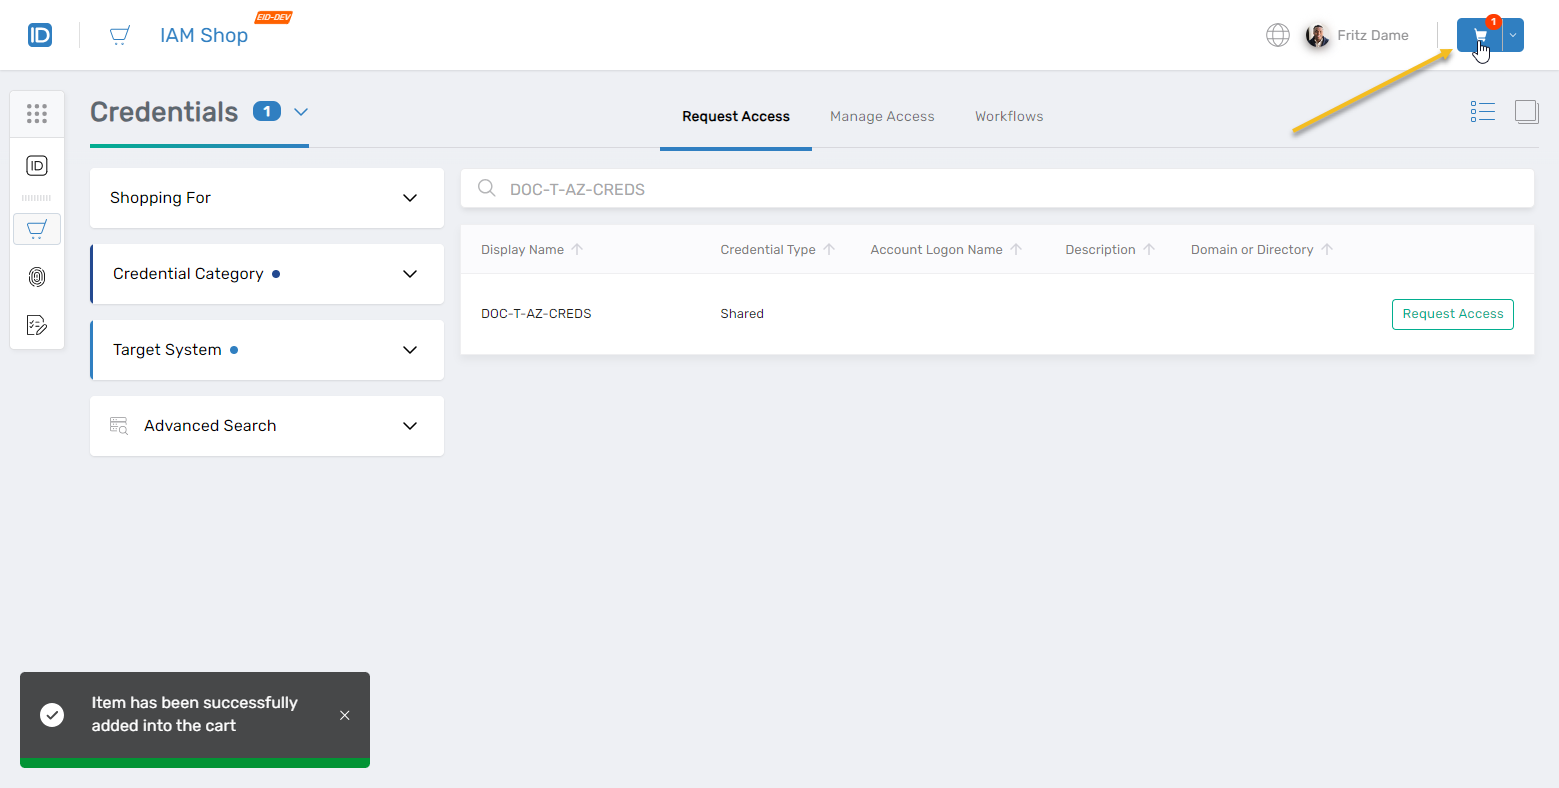1559x788 pixels.
Task: Open dropdown arrow next to cart button
Action: pyautogui.click(x=1513, y=35)
